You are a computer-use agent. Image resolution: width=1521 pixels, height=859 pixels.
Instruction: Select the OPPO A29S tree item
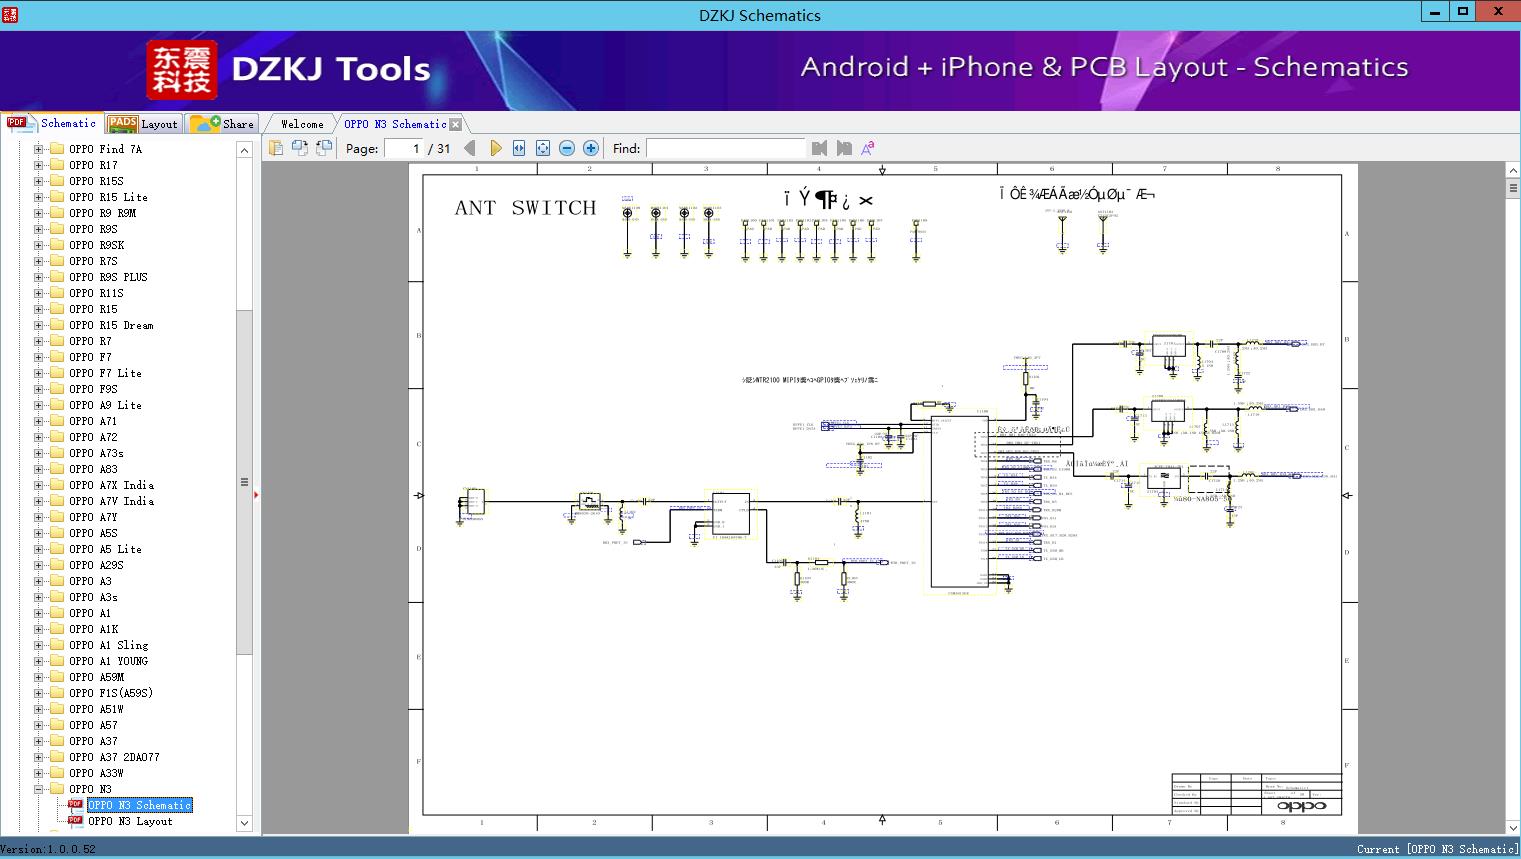[96, 565]
